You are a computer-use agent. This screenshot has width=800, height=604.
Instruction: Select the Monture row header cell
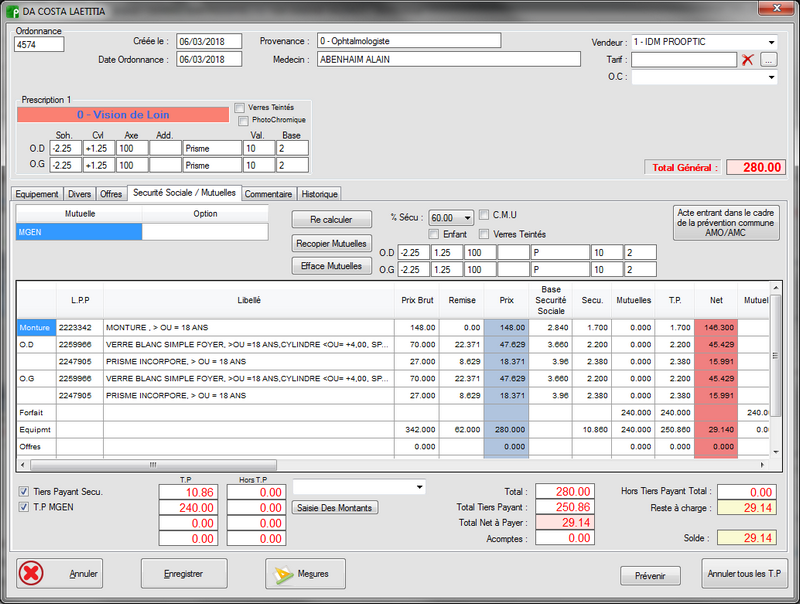pyautogui.click(x=36, y=328)
